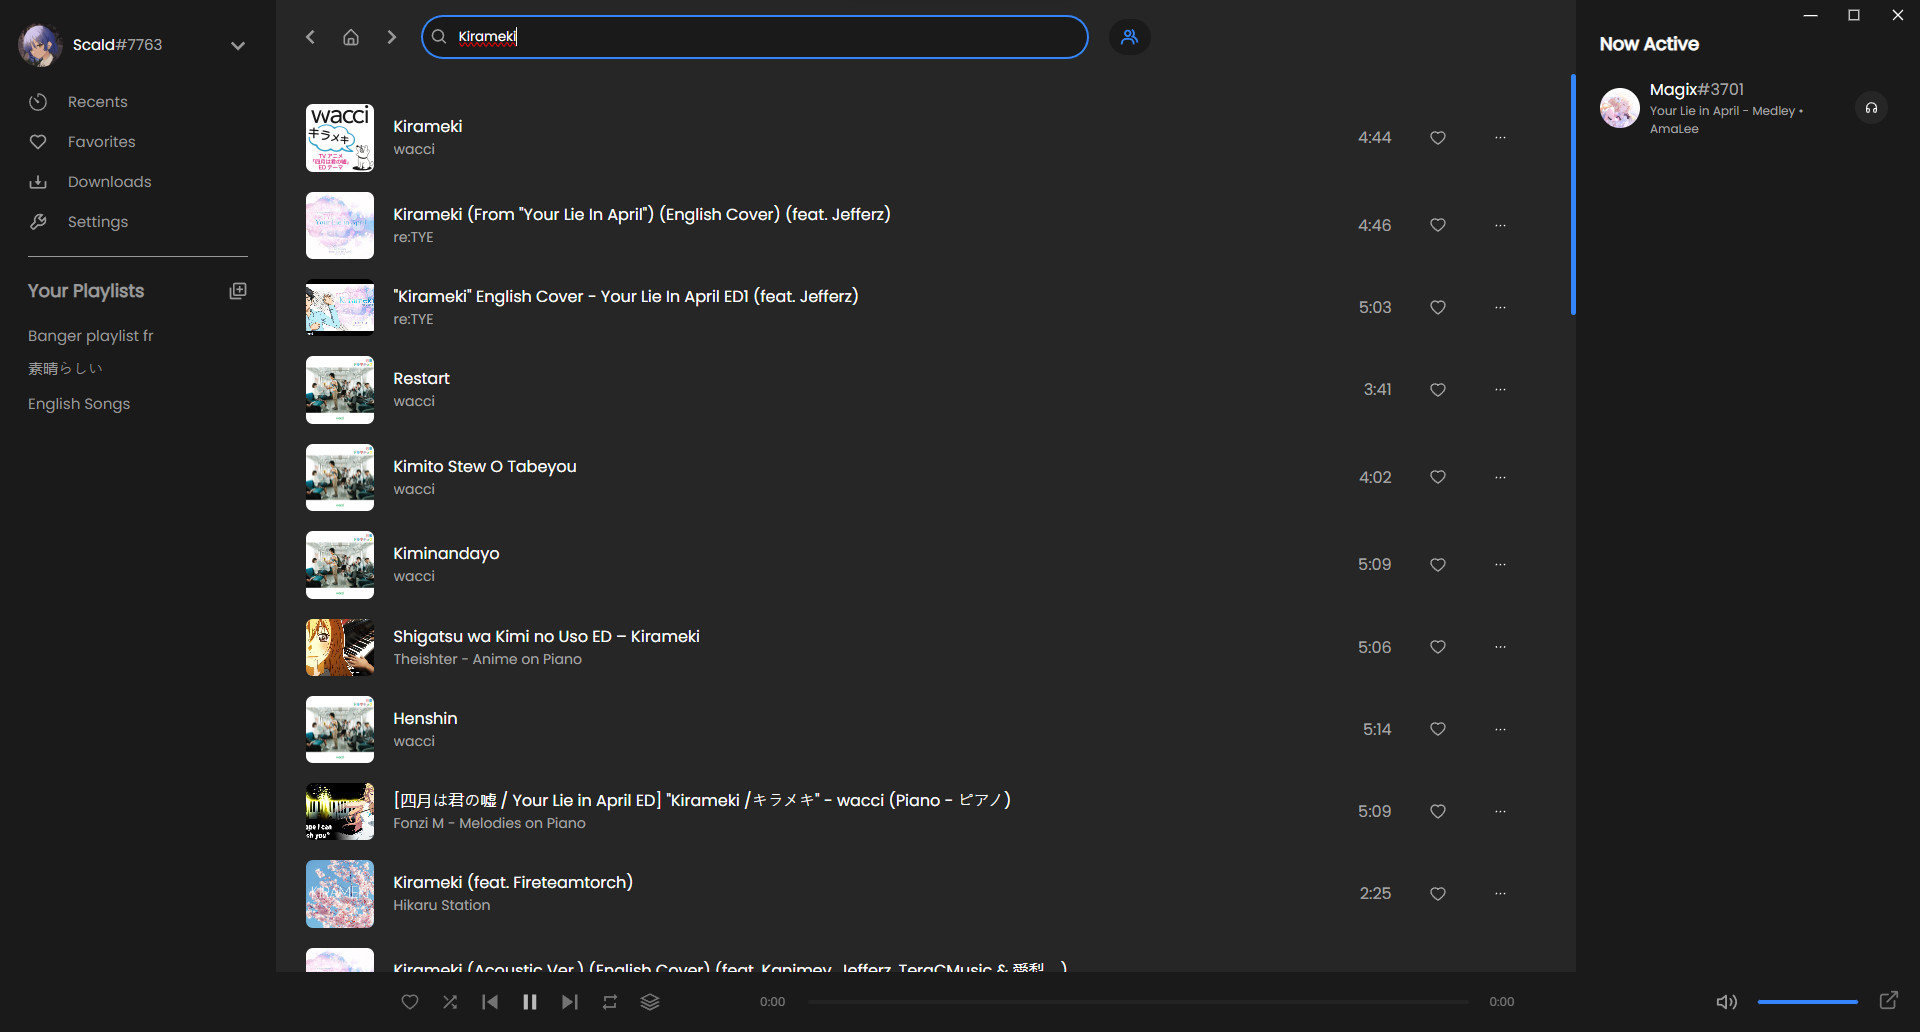Open more options for Restart

(x=1500, y=390)
